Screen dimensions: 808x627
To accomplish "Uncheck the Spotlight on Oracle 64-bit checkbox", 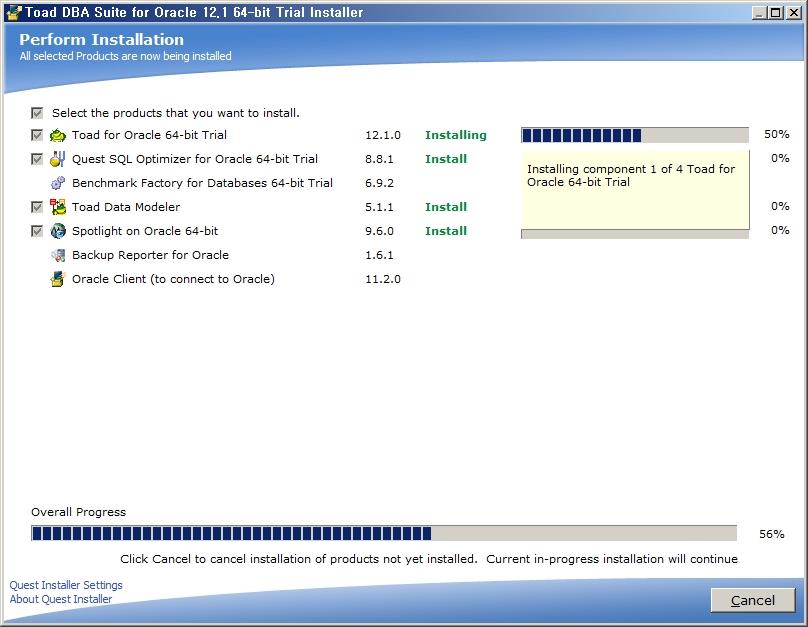I will tap(37, 231).
